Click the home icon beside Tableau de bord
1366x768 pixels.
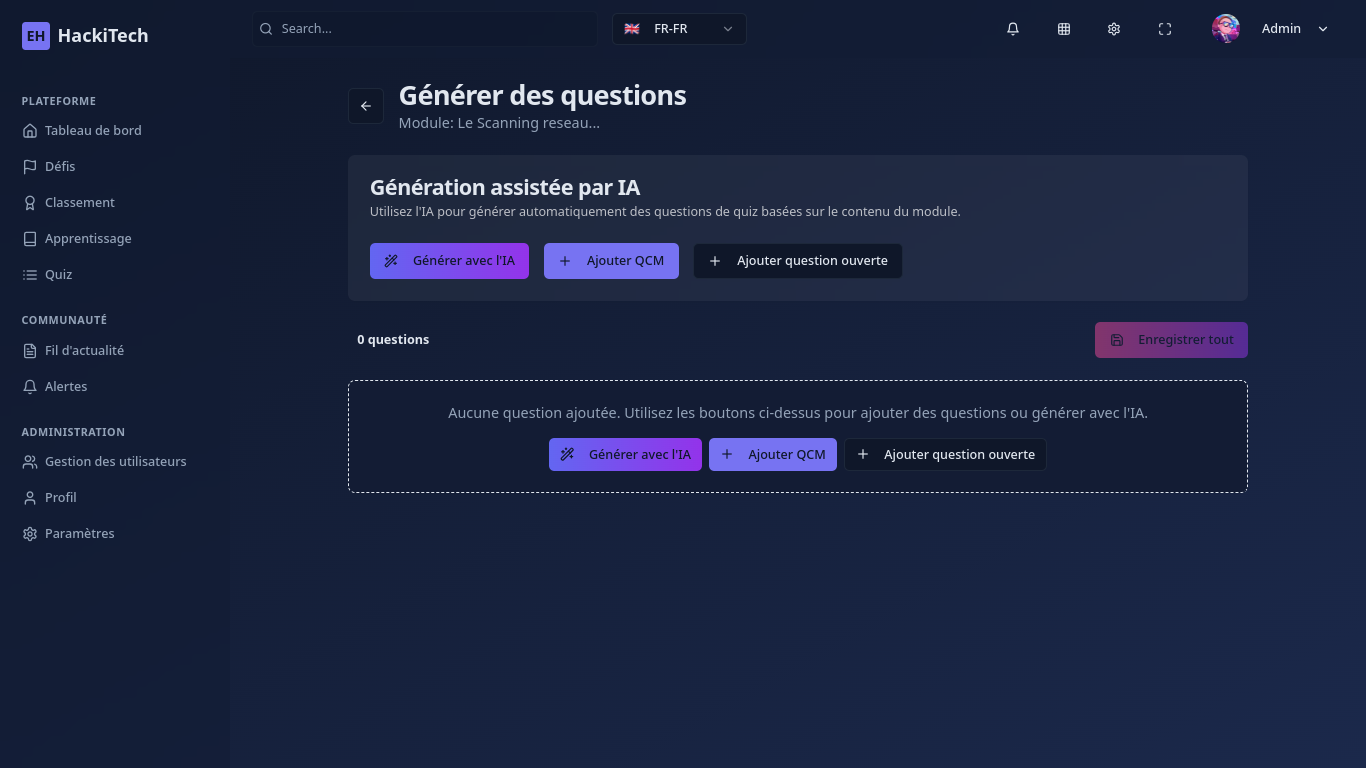(30, 131)
